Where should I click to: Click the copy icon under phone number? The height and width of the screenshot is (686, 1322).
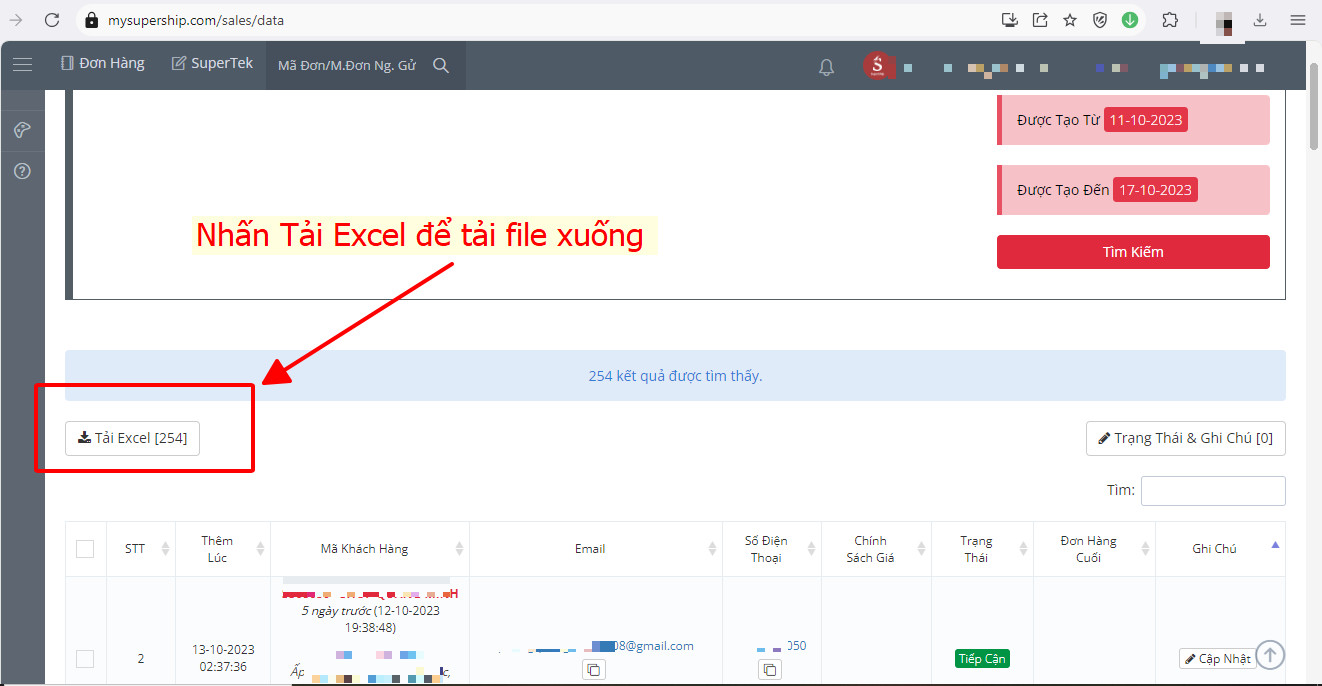click(x=769, y=669)
